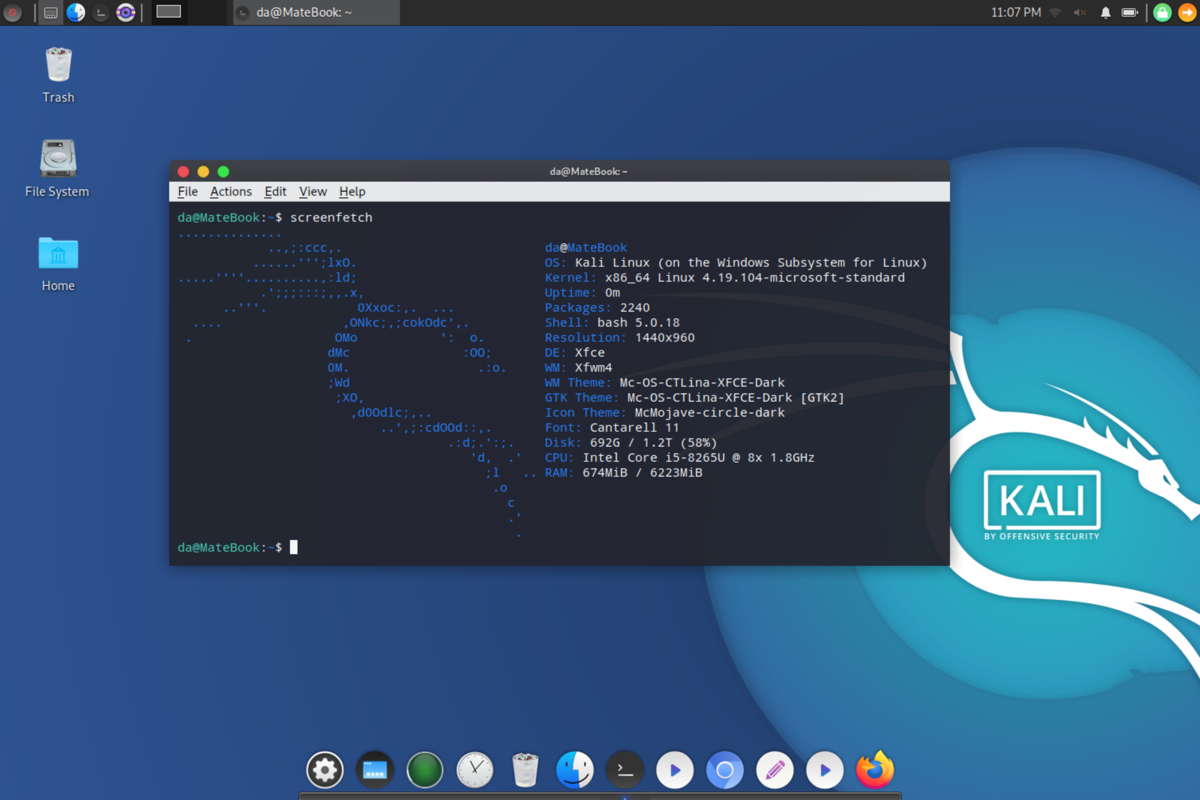Select the Home folder desktop icon
1200x800 pixels.
pos(58,264)
